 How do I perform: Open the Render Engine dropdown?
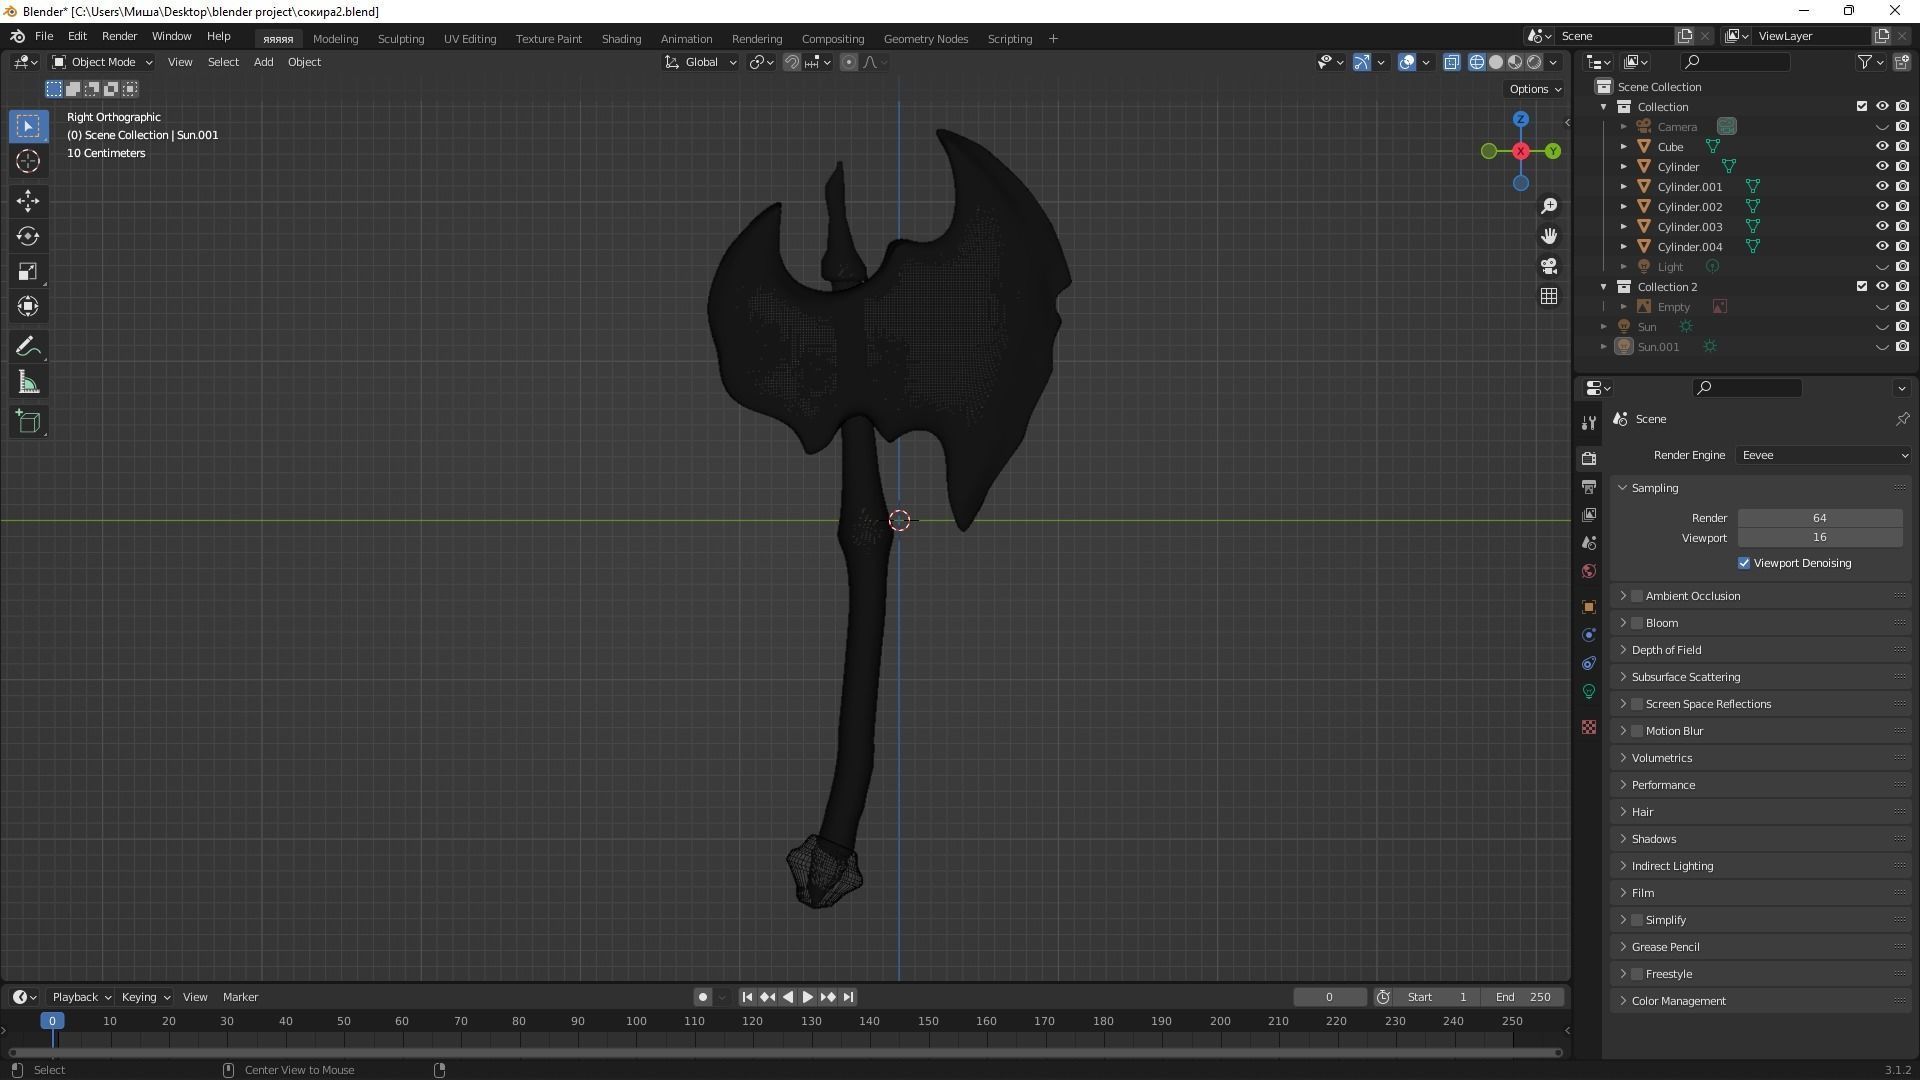click(1822, 455)
